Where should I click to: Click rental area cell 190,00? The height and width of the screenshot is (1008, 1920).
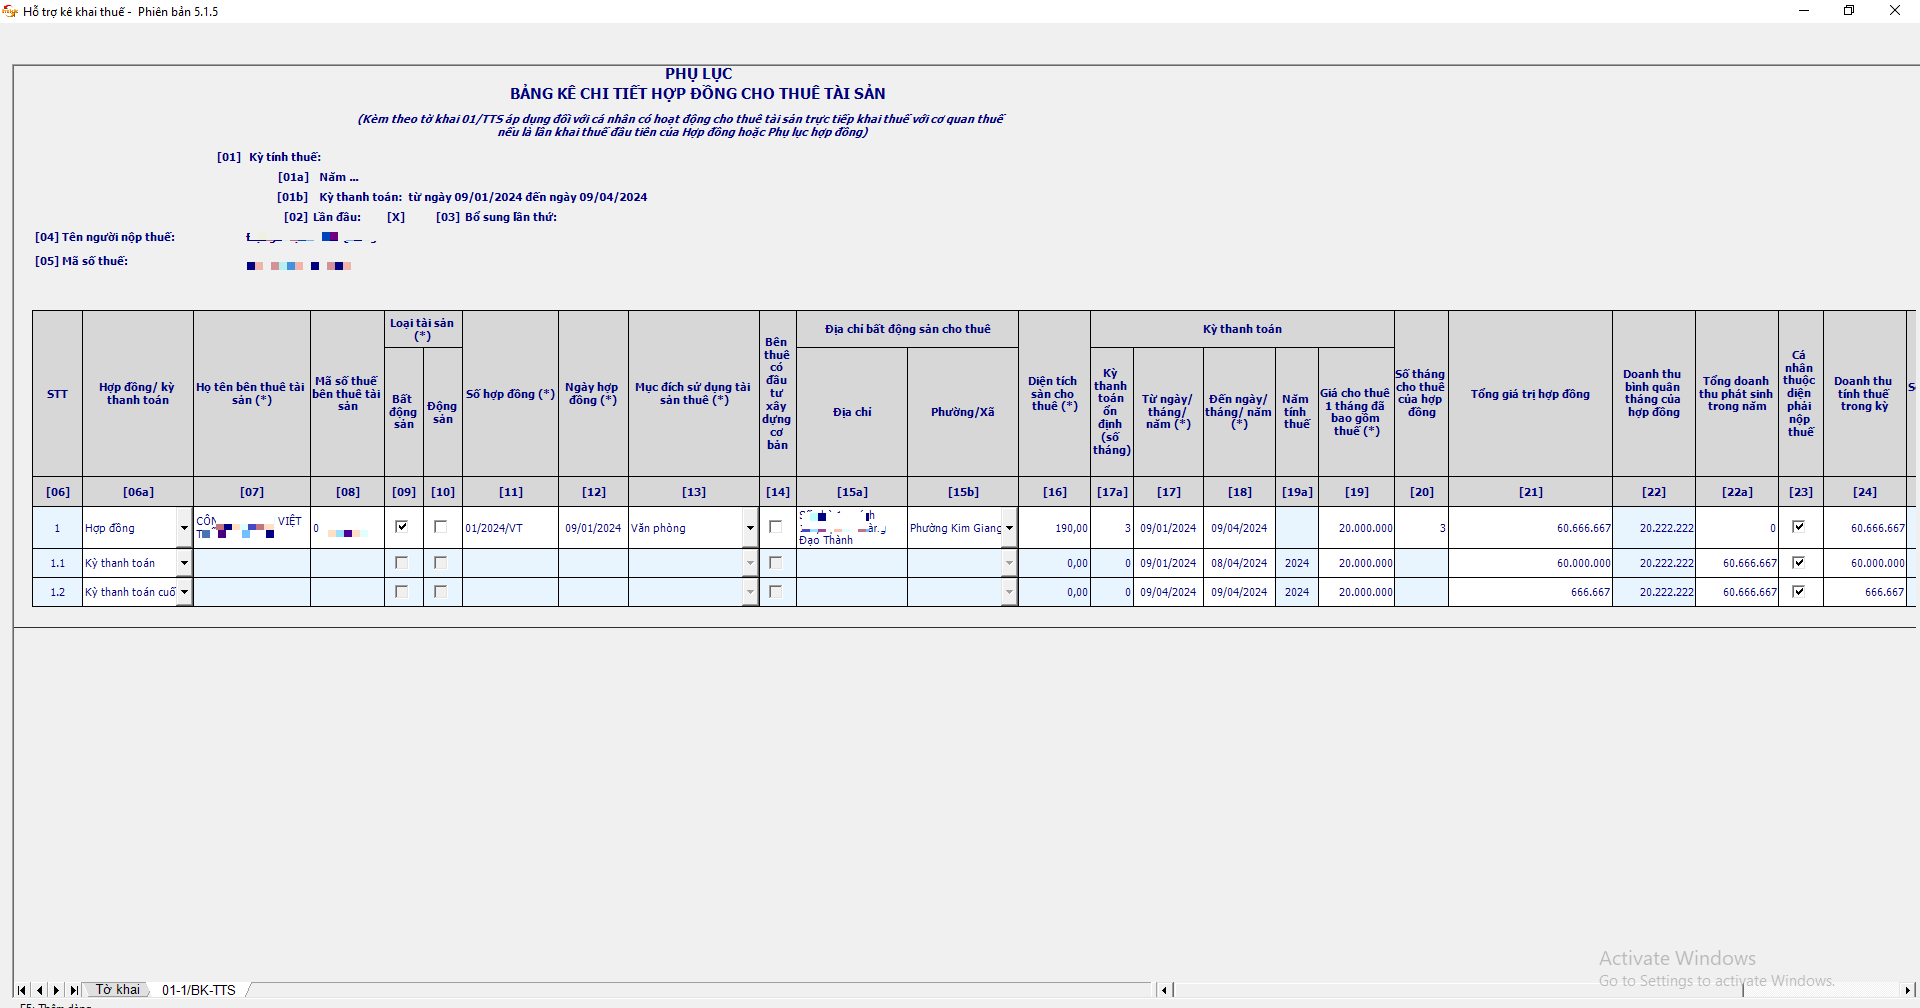pyautogui.click(x=1054, y=528)
